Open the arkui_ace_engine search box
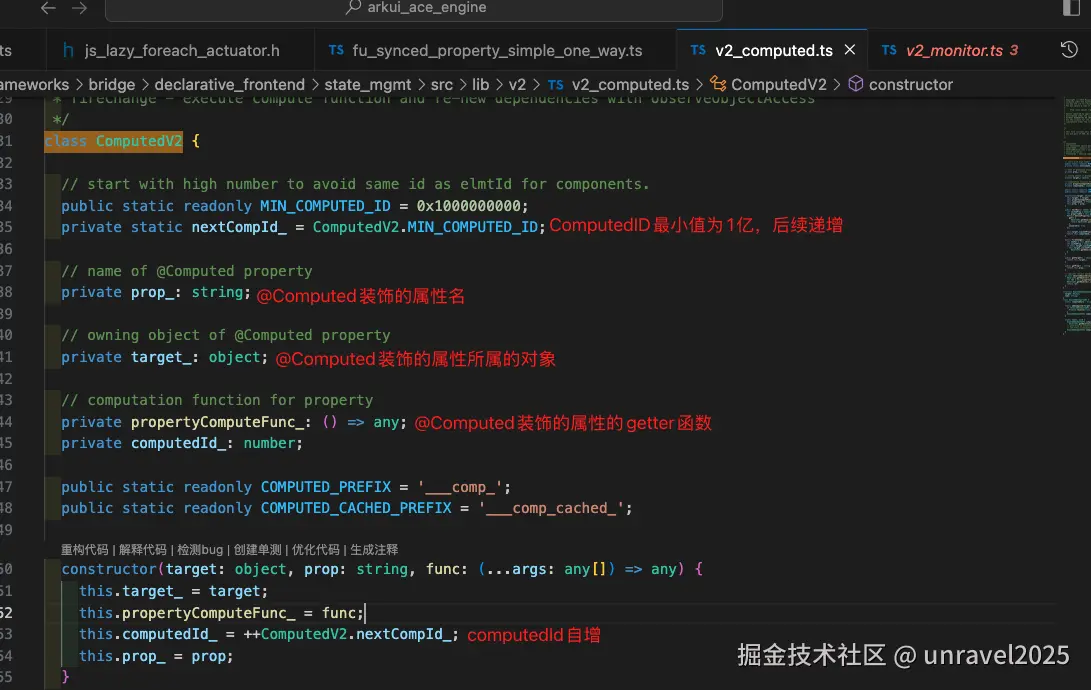Viewport: 1091px width, 690px height. pyautogui.click(x=414, y=8)
